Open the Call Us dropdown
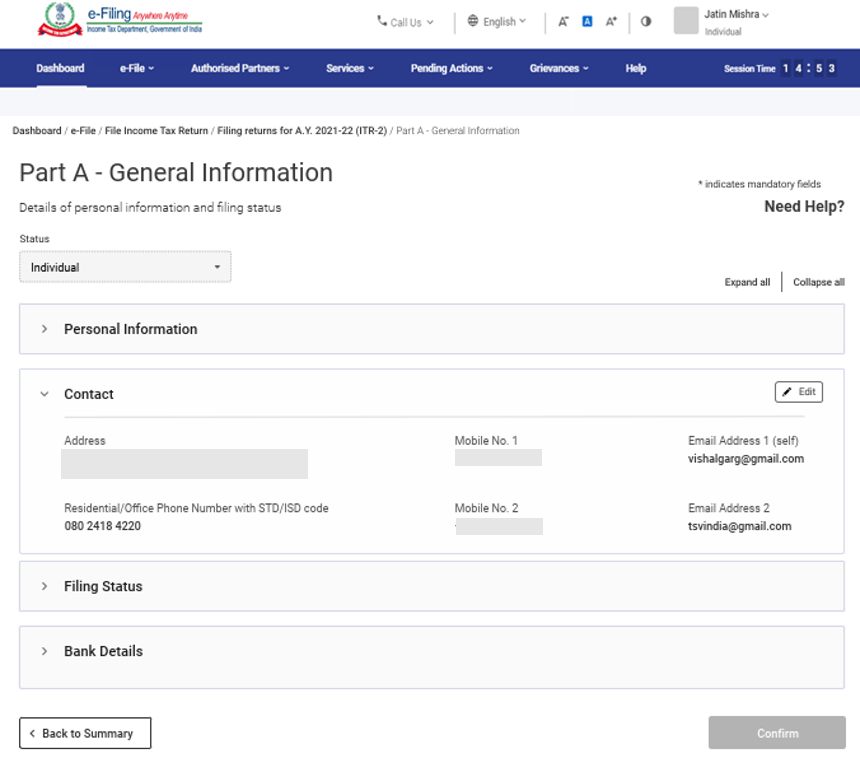The height and width of the screenshot is (758, 860). (405, 22)
